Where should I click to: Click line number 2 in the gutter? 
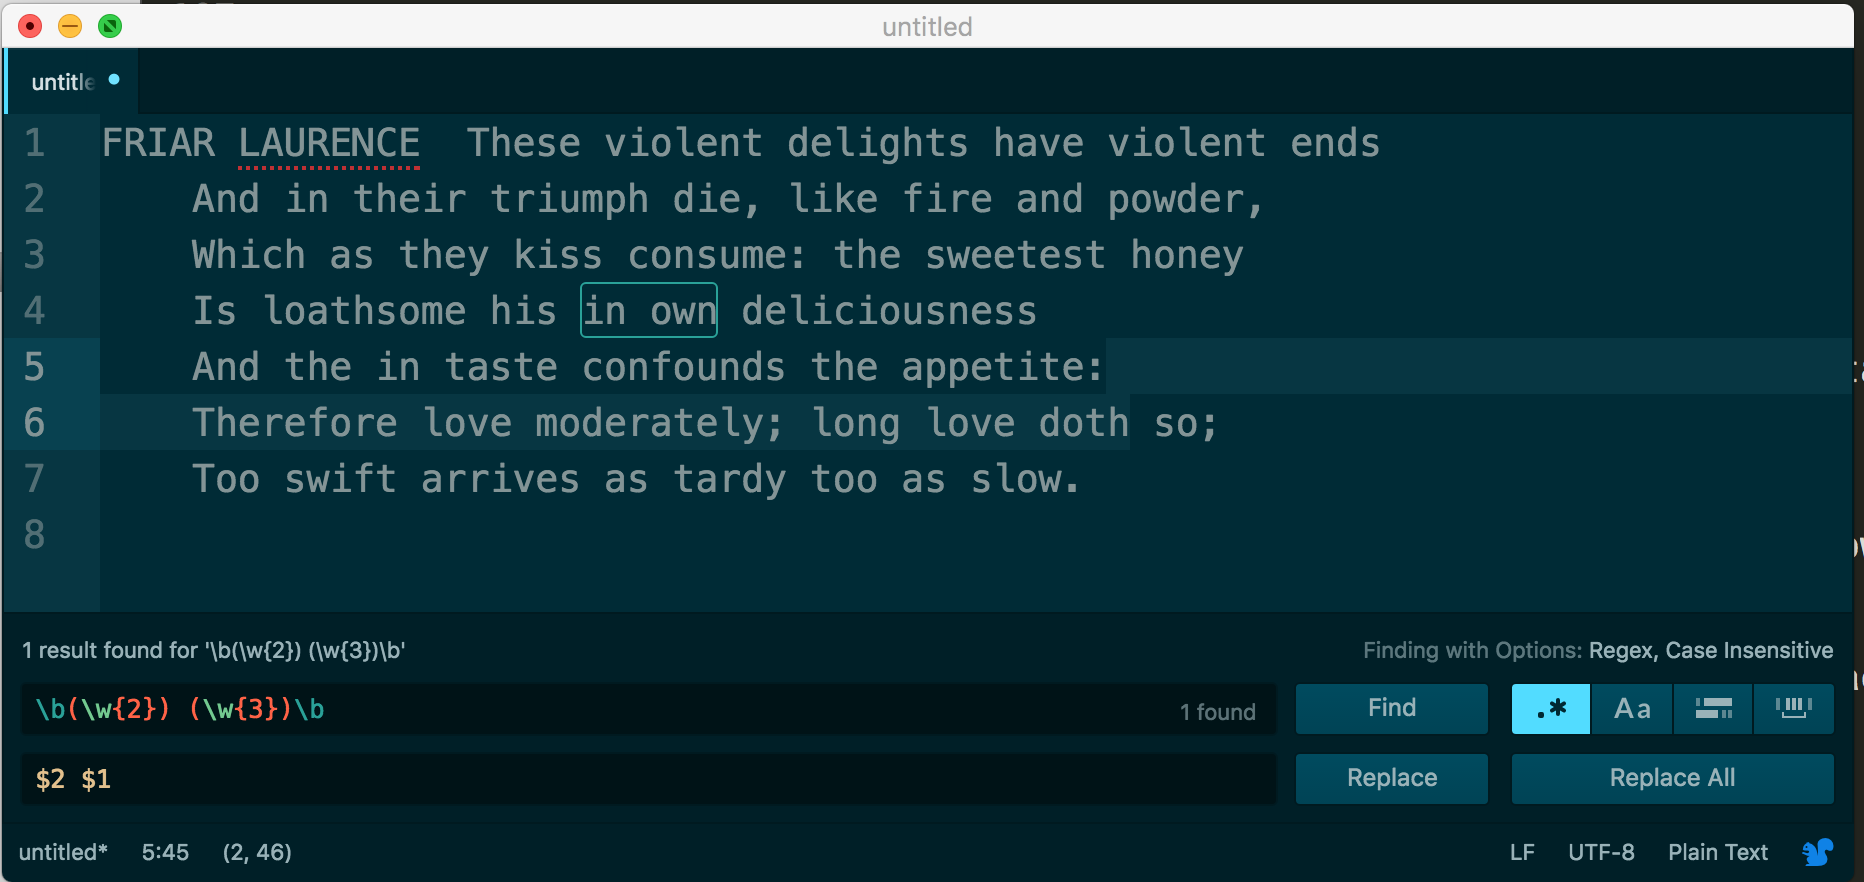pos(35,199)
